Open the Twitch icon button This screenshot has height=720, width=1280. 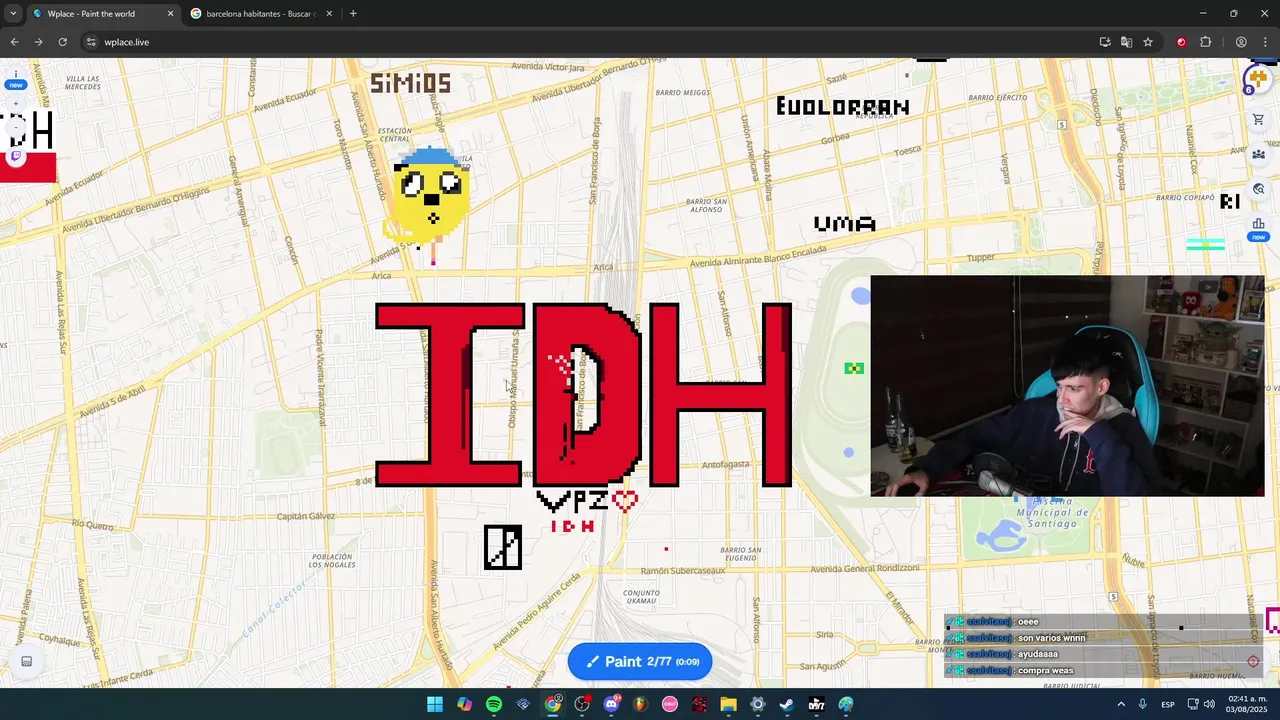16,156
